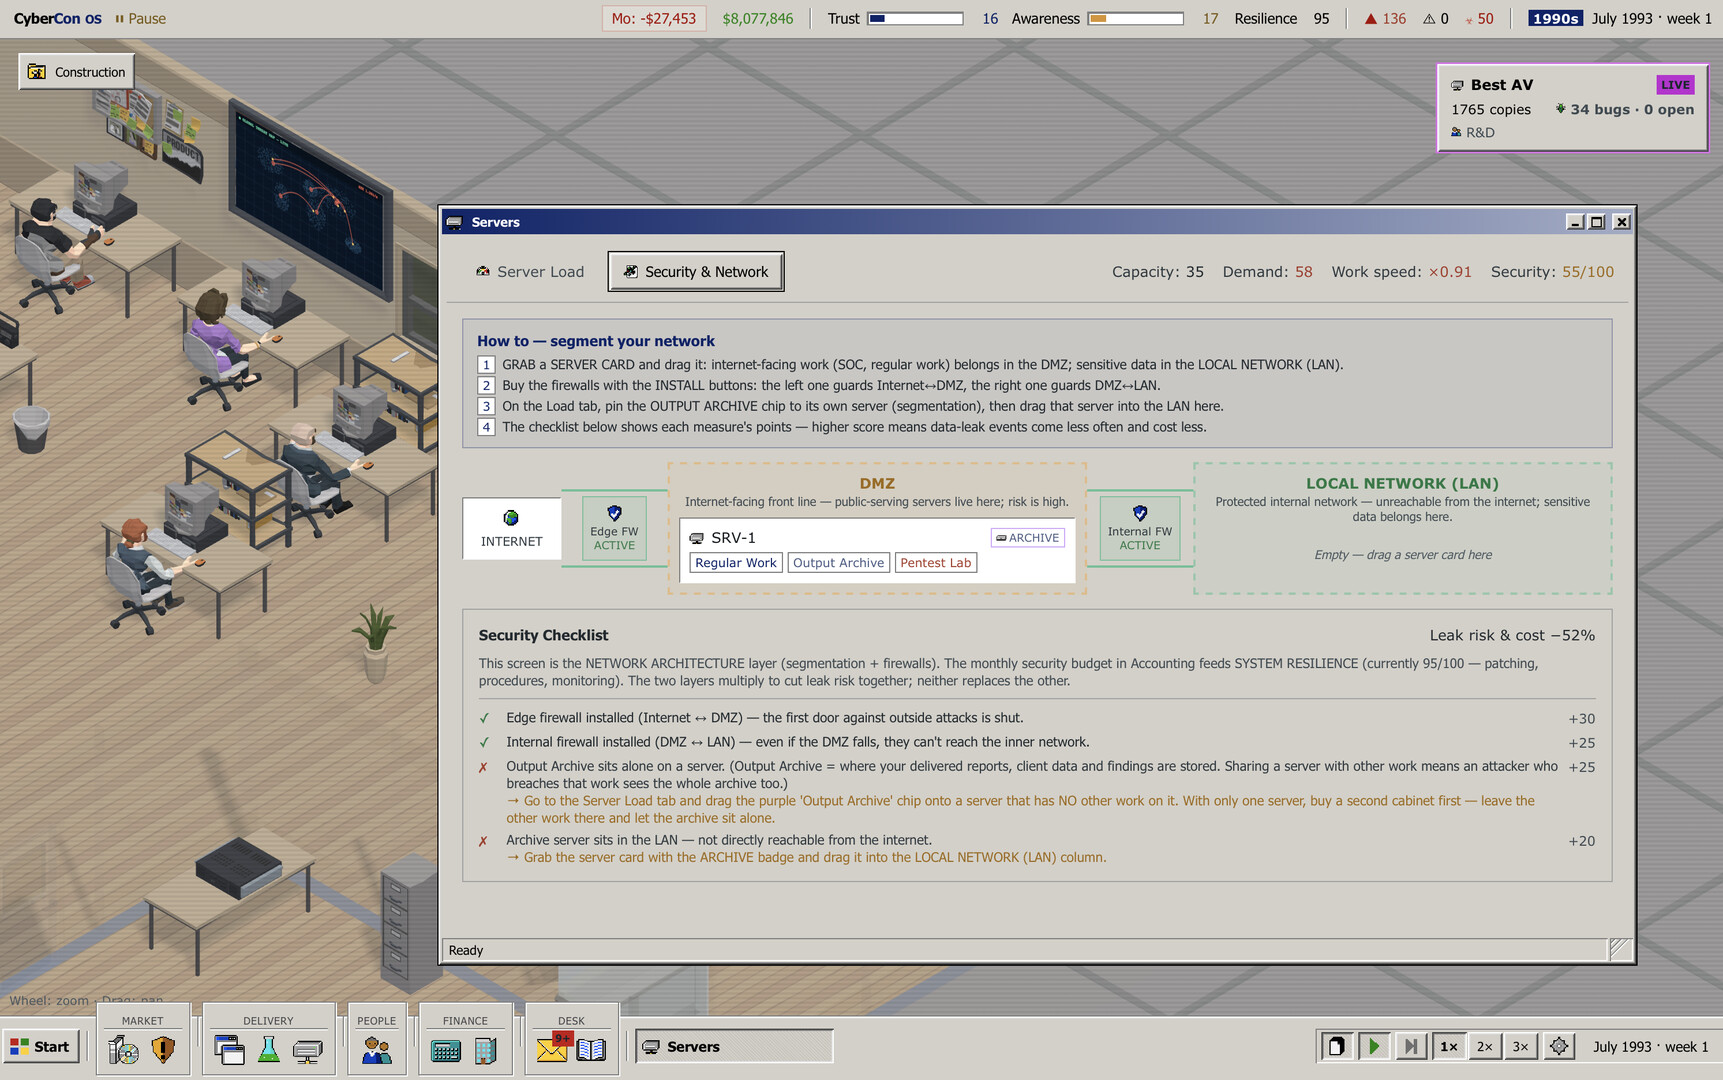Click the cash balance $8,077,846

coord(758,19)
